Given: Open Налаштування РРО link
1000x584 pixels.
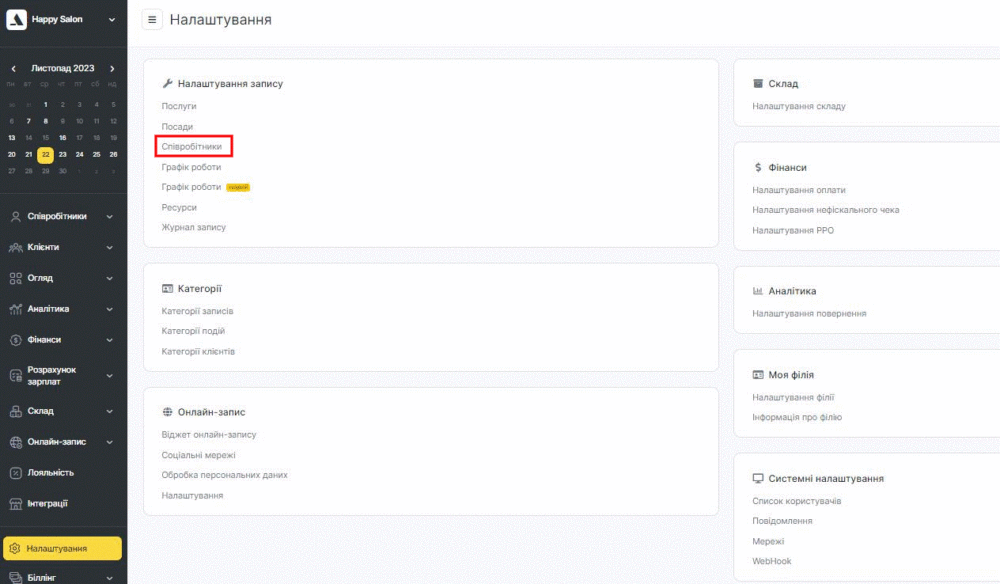Looking at the screenshot, I should coord(793,231).
